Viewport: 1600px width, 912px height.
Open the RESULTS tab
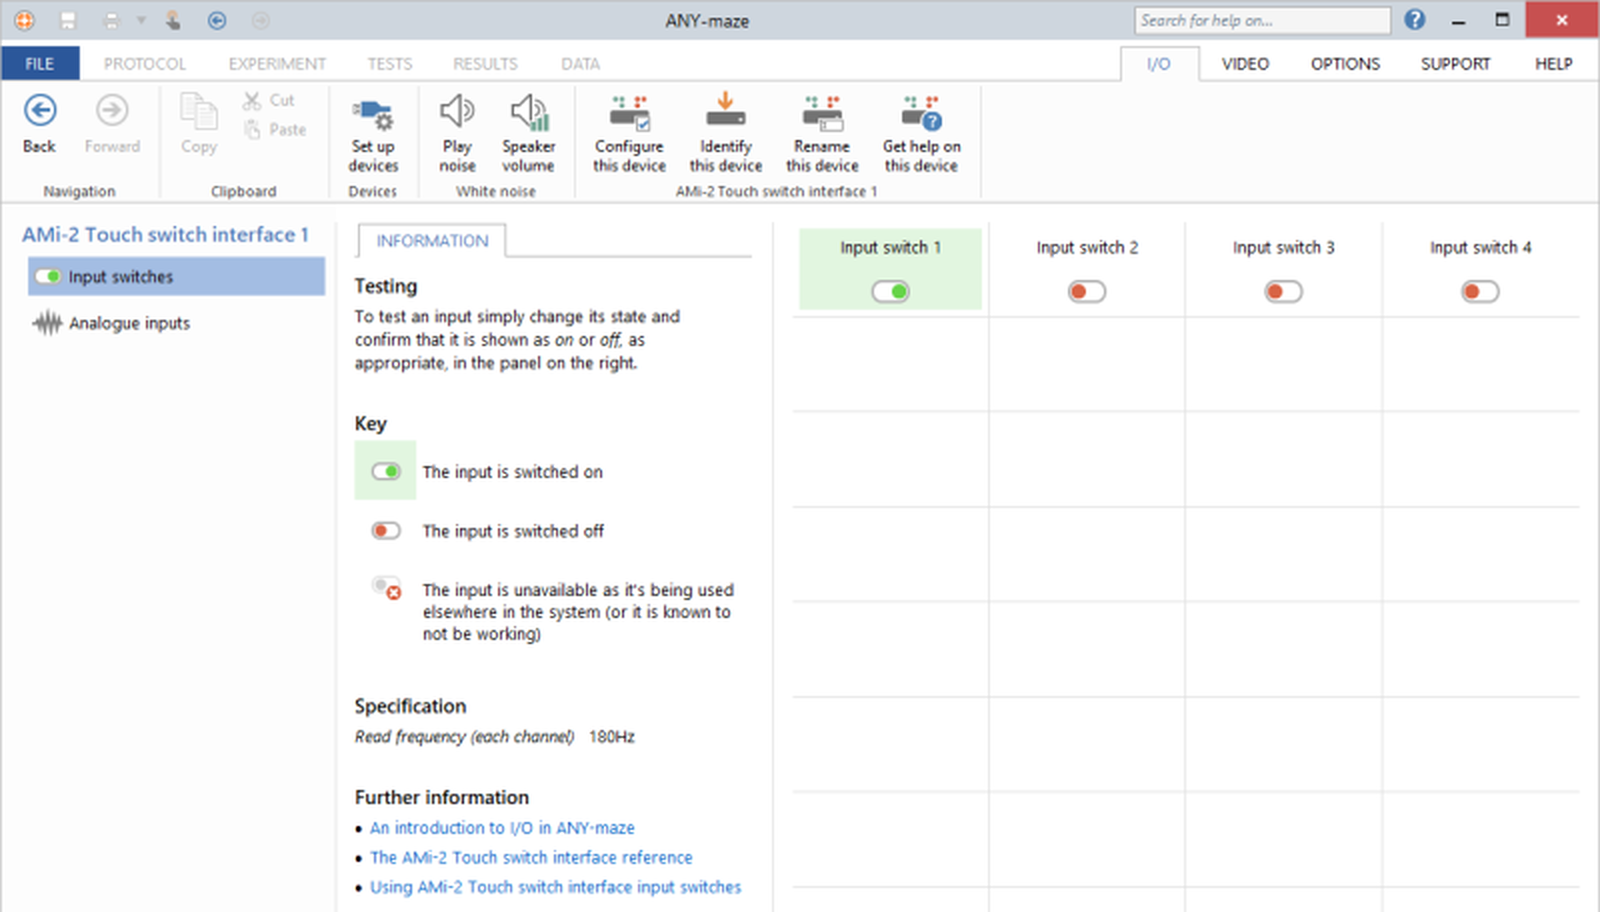pos(485,63)
